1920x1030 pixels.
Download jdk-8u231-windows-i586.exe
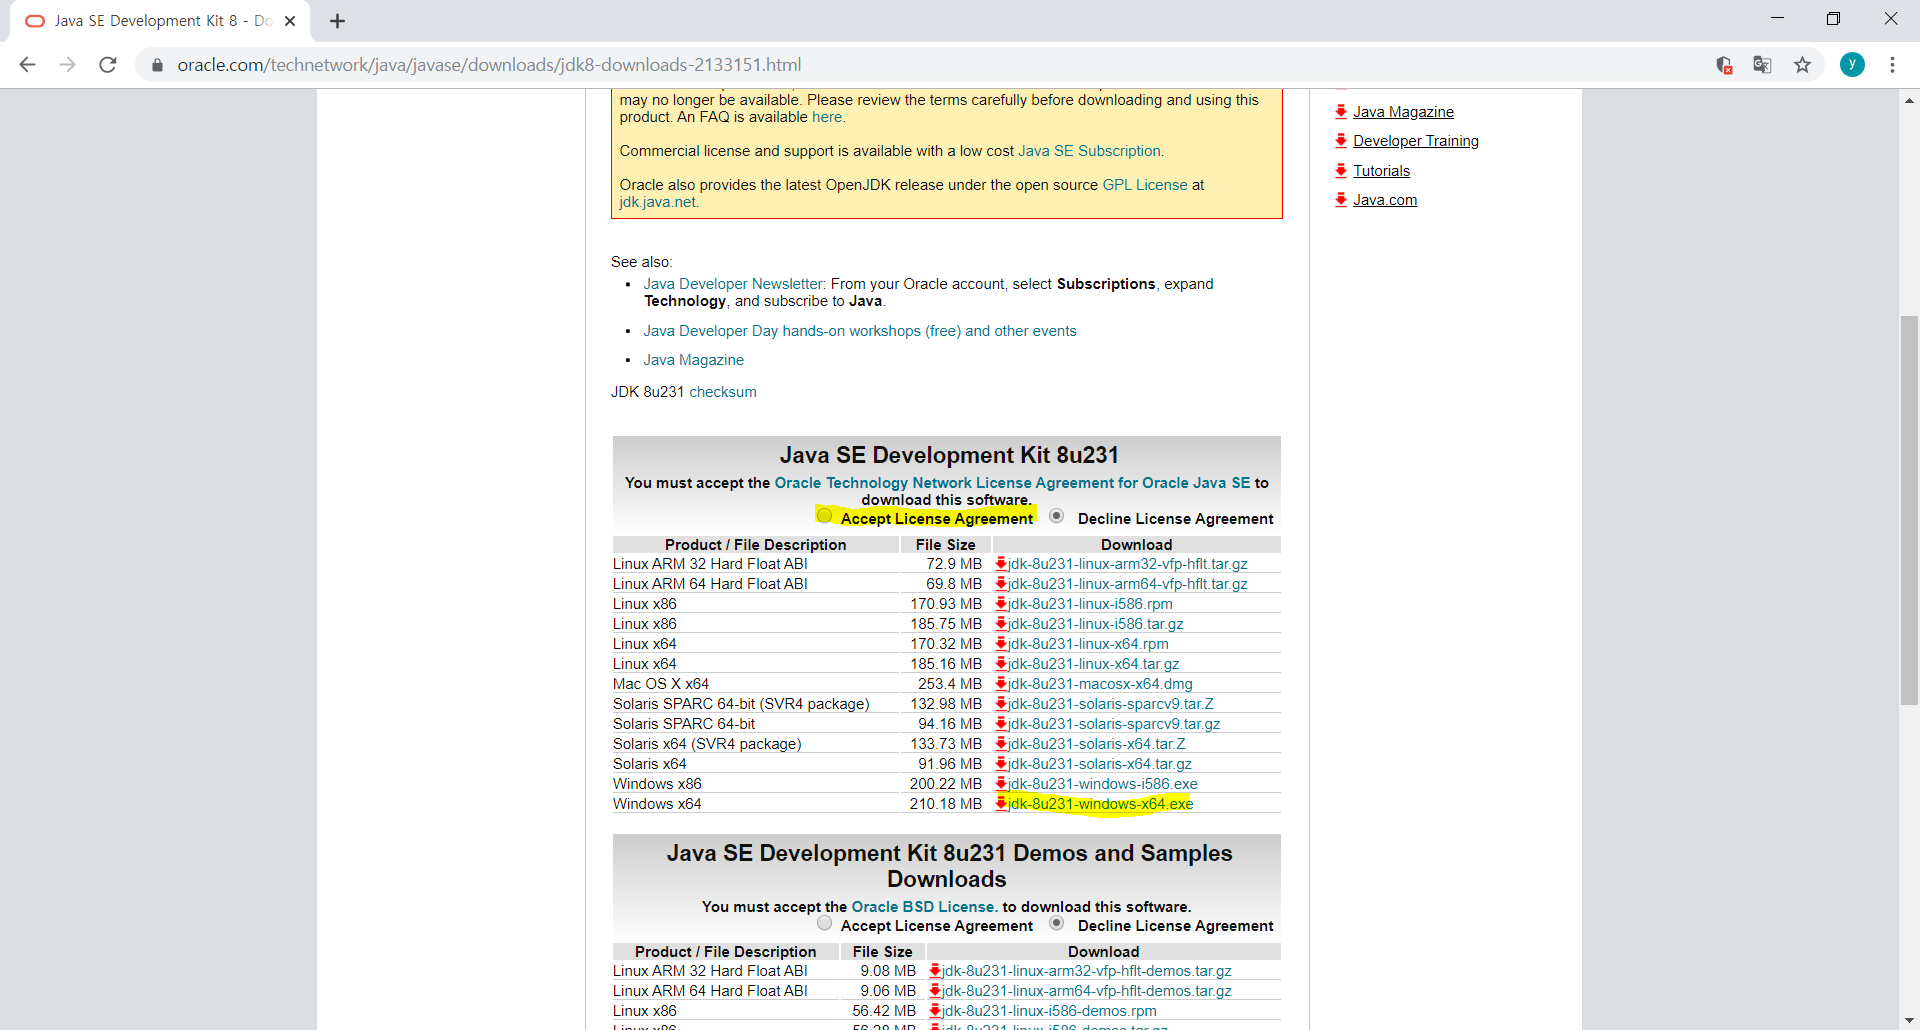pos(1102,784)
